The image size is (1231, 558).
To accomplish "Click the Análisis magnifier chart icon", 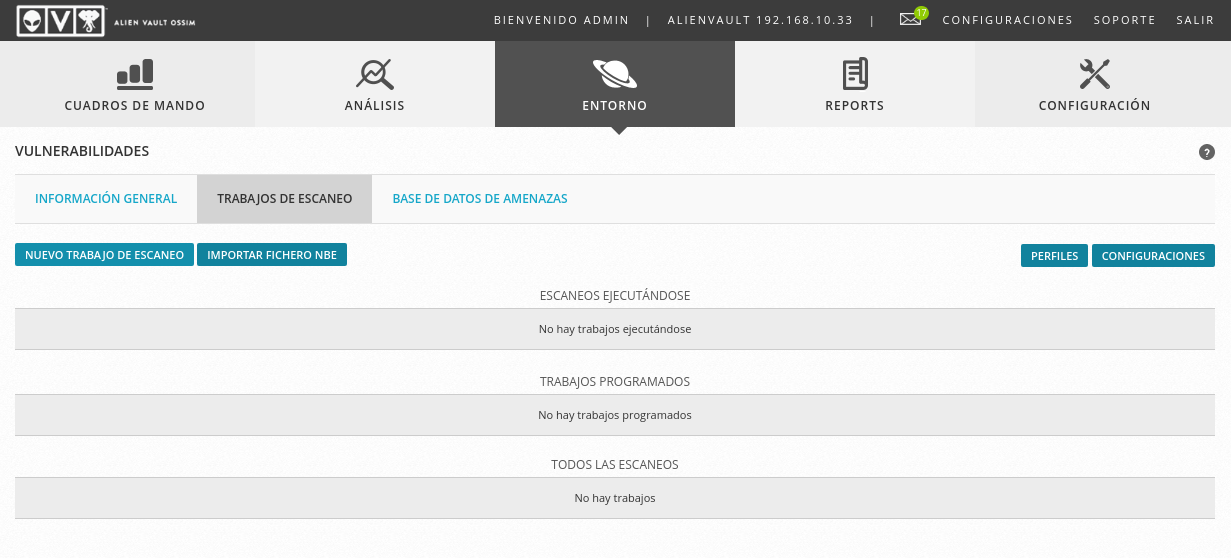I will (x=374, y=73).
